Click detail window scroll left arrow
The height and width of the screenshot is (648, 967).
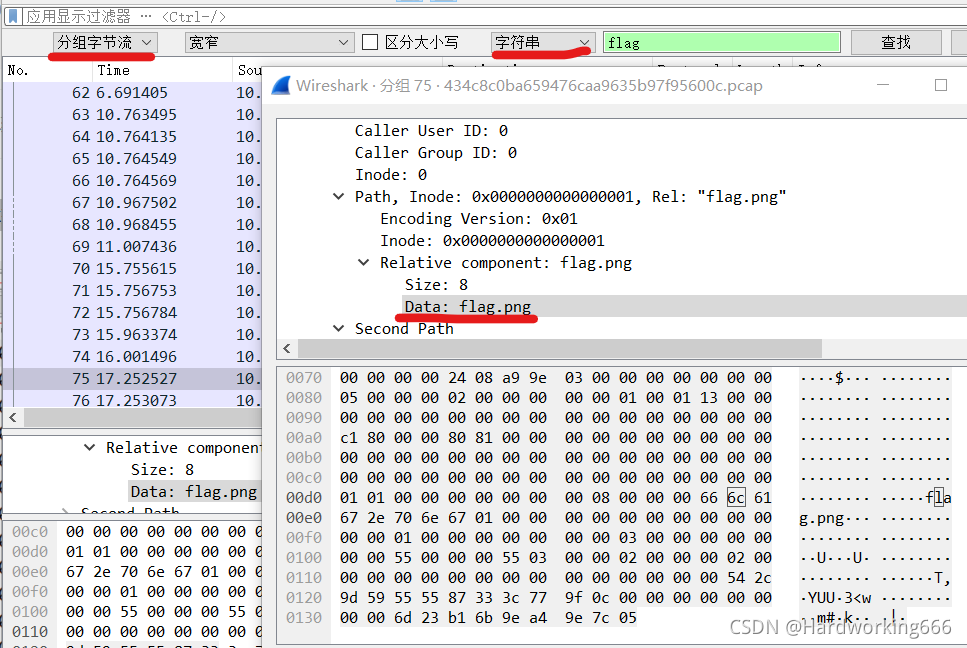click(287, 349)
